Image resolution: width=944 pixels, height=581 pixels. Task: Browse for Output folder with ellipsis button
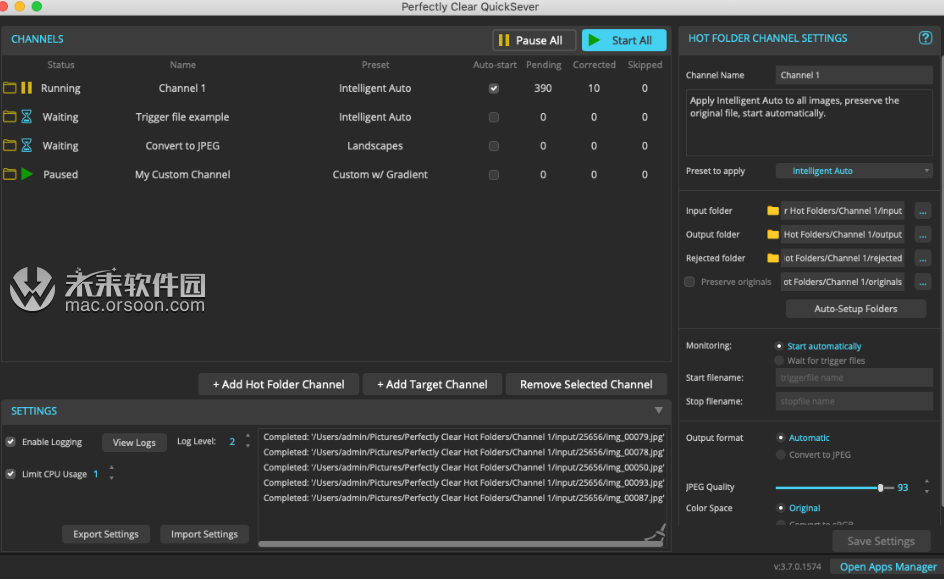click(922, 235)
